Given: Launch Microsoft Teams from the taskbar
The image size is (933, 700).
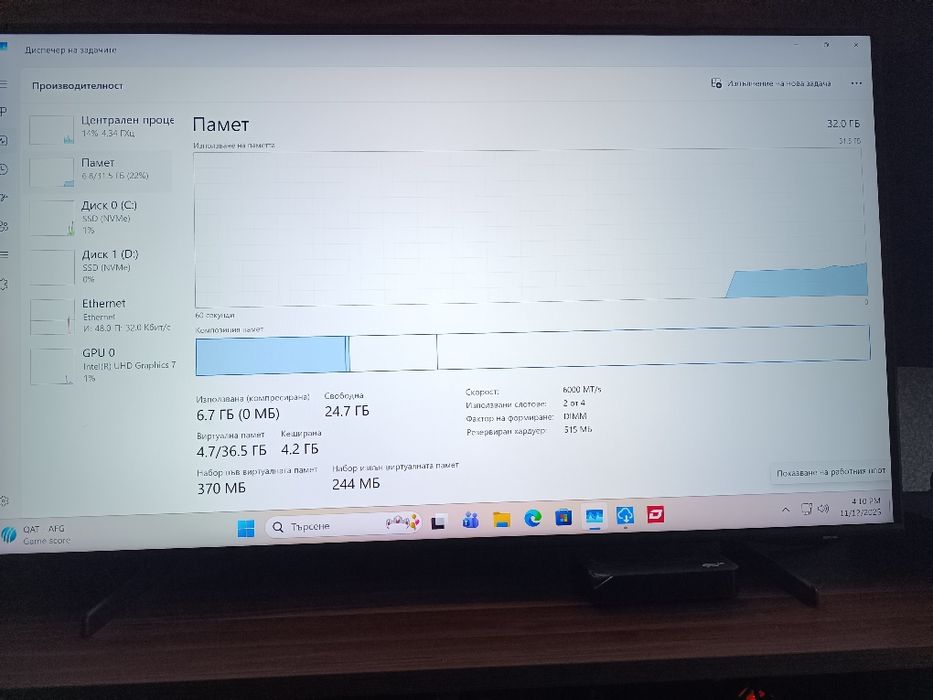Looking at the screenshot, I should click(x=471, y=521).
